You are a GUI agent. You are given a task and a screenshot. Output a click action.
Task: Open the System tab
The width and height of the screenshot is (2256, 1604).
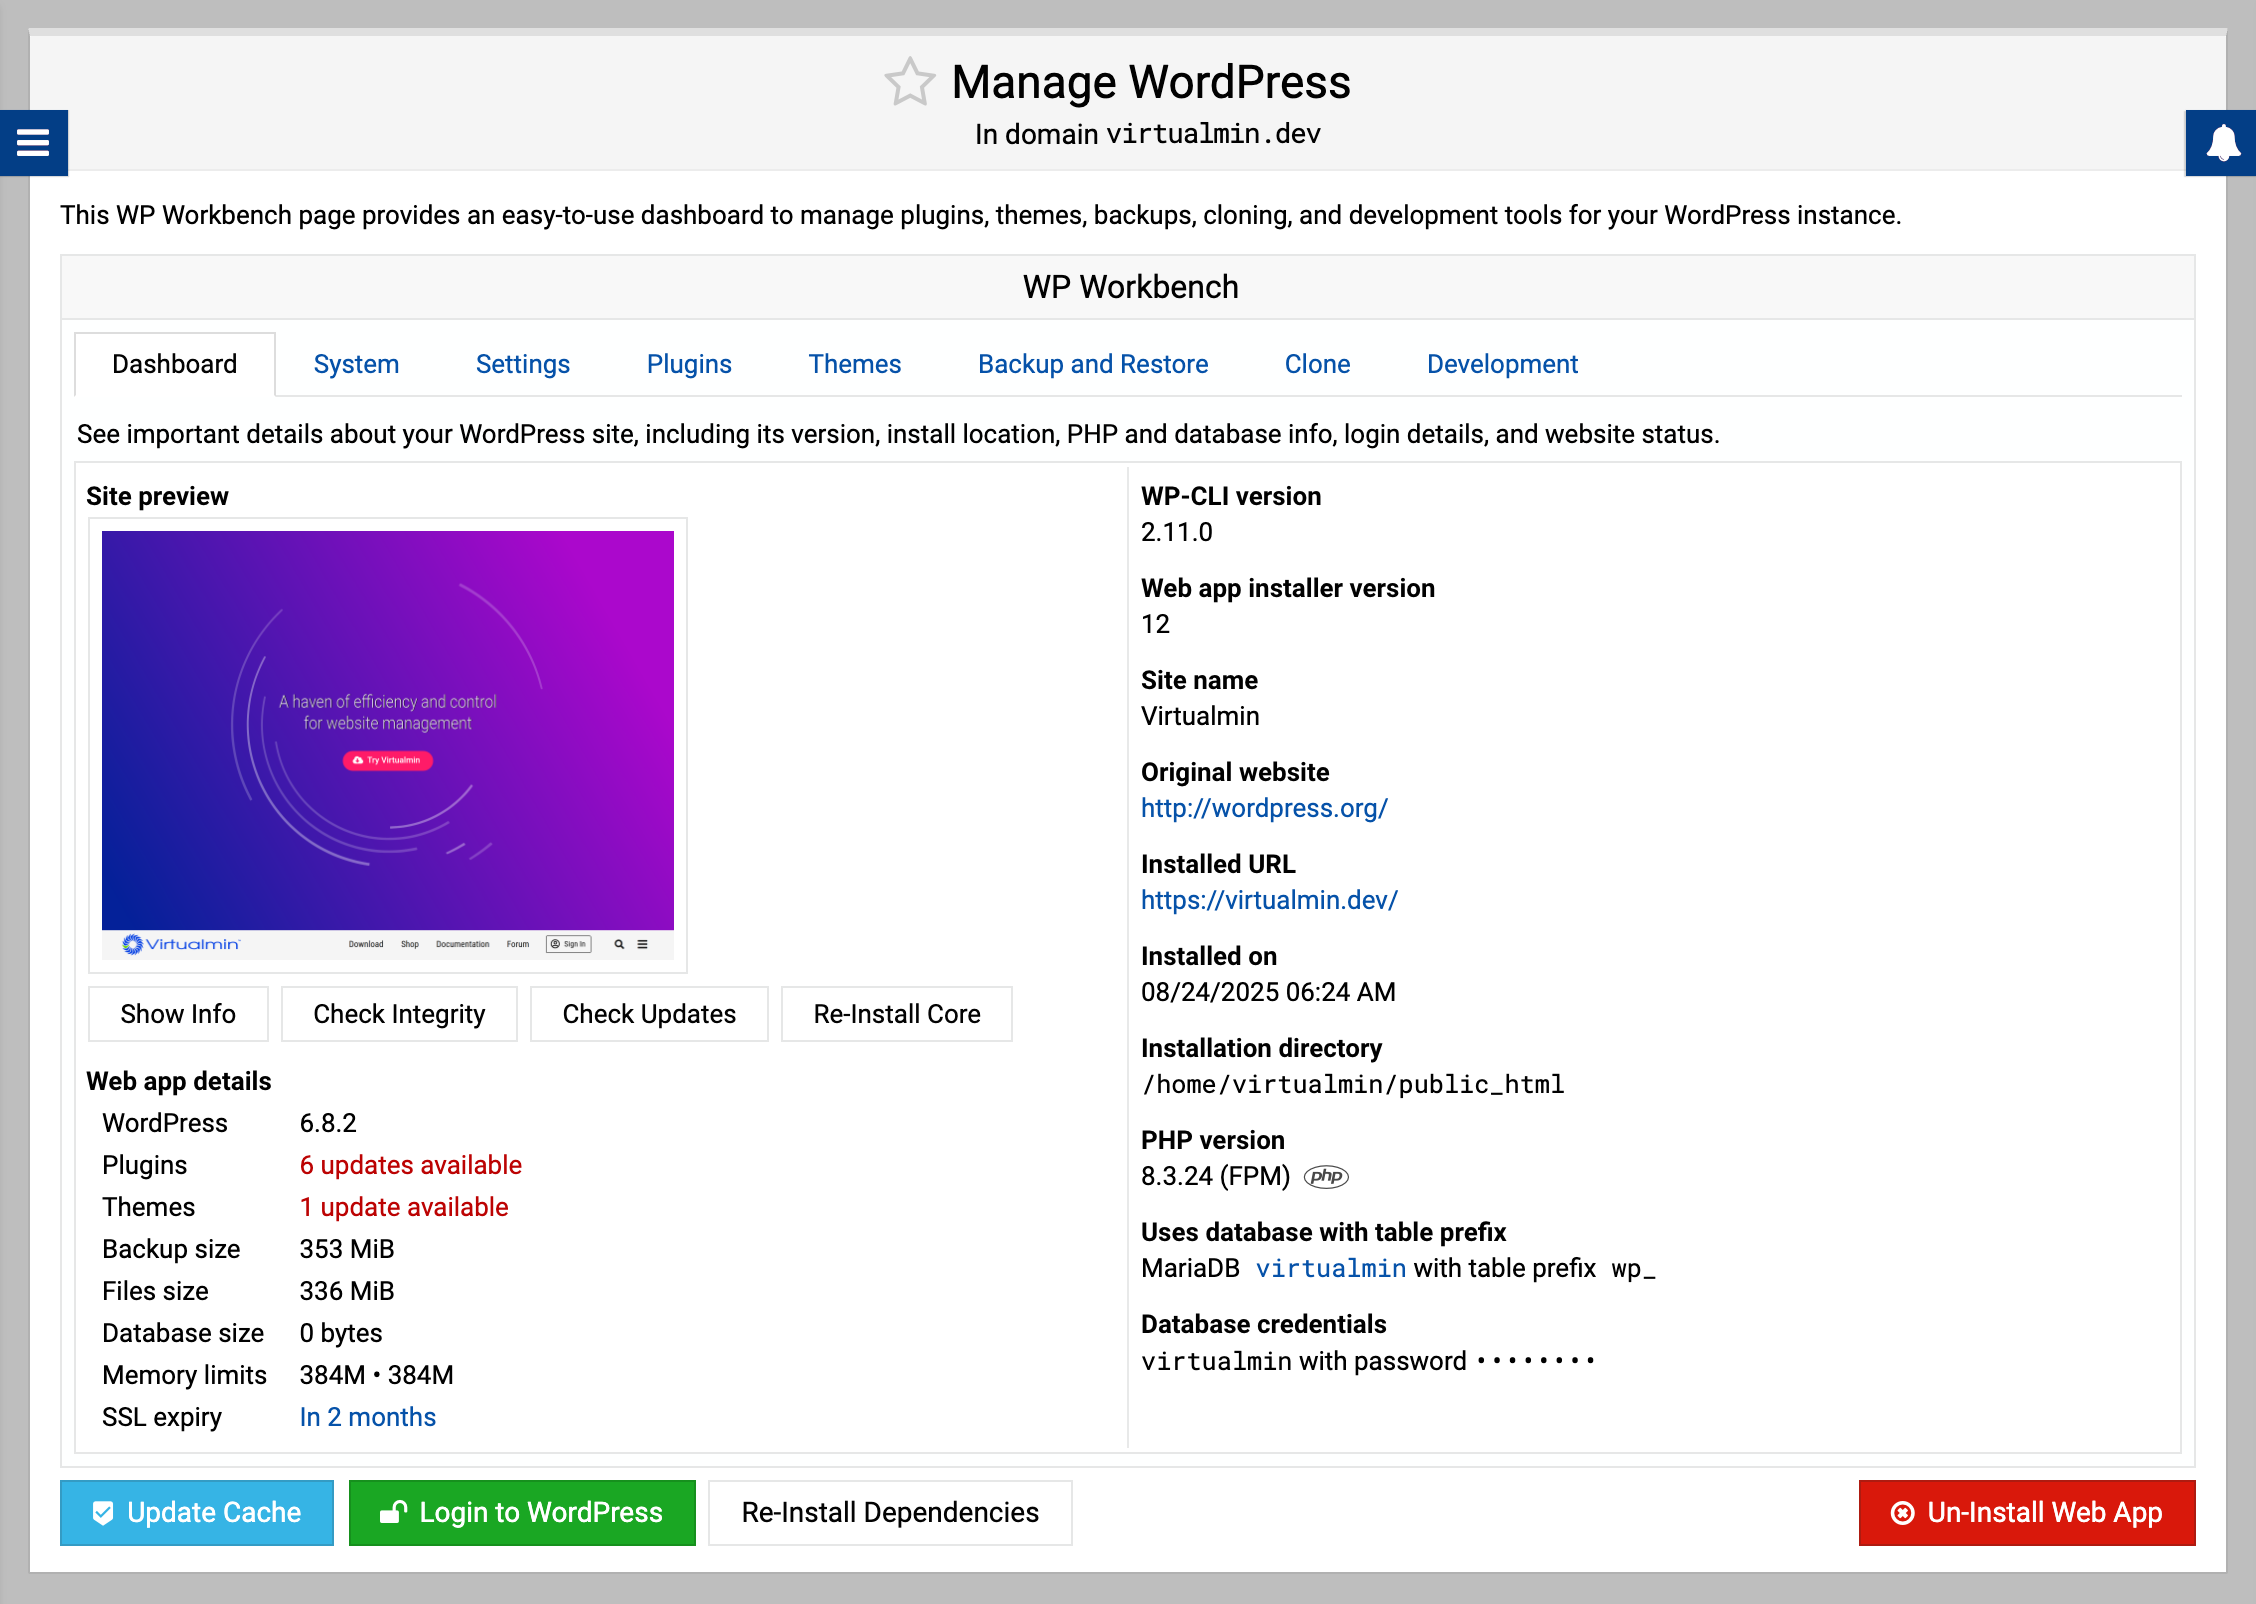pos(356,364)
